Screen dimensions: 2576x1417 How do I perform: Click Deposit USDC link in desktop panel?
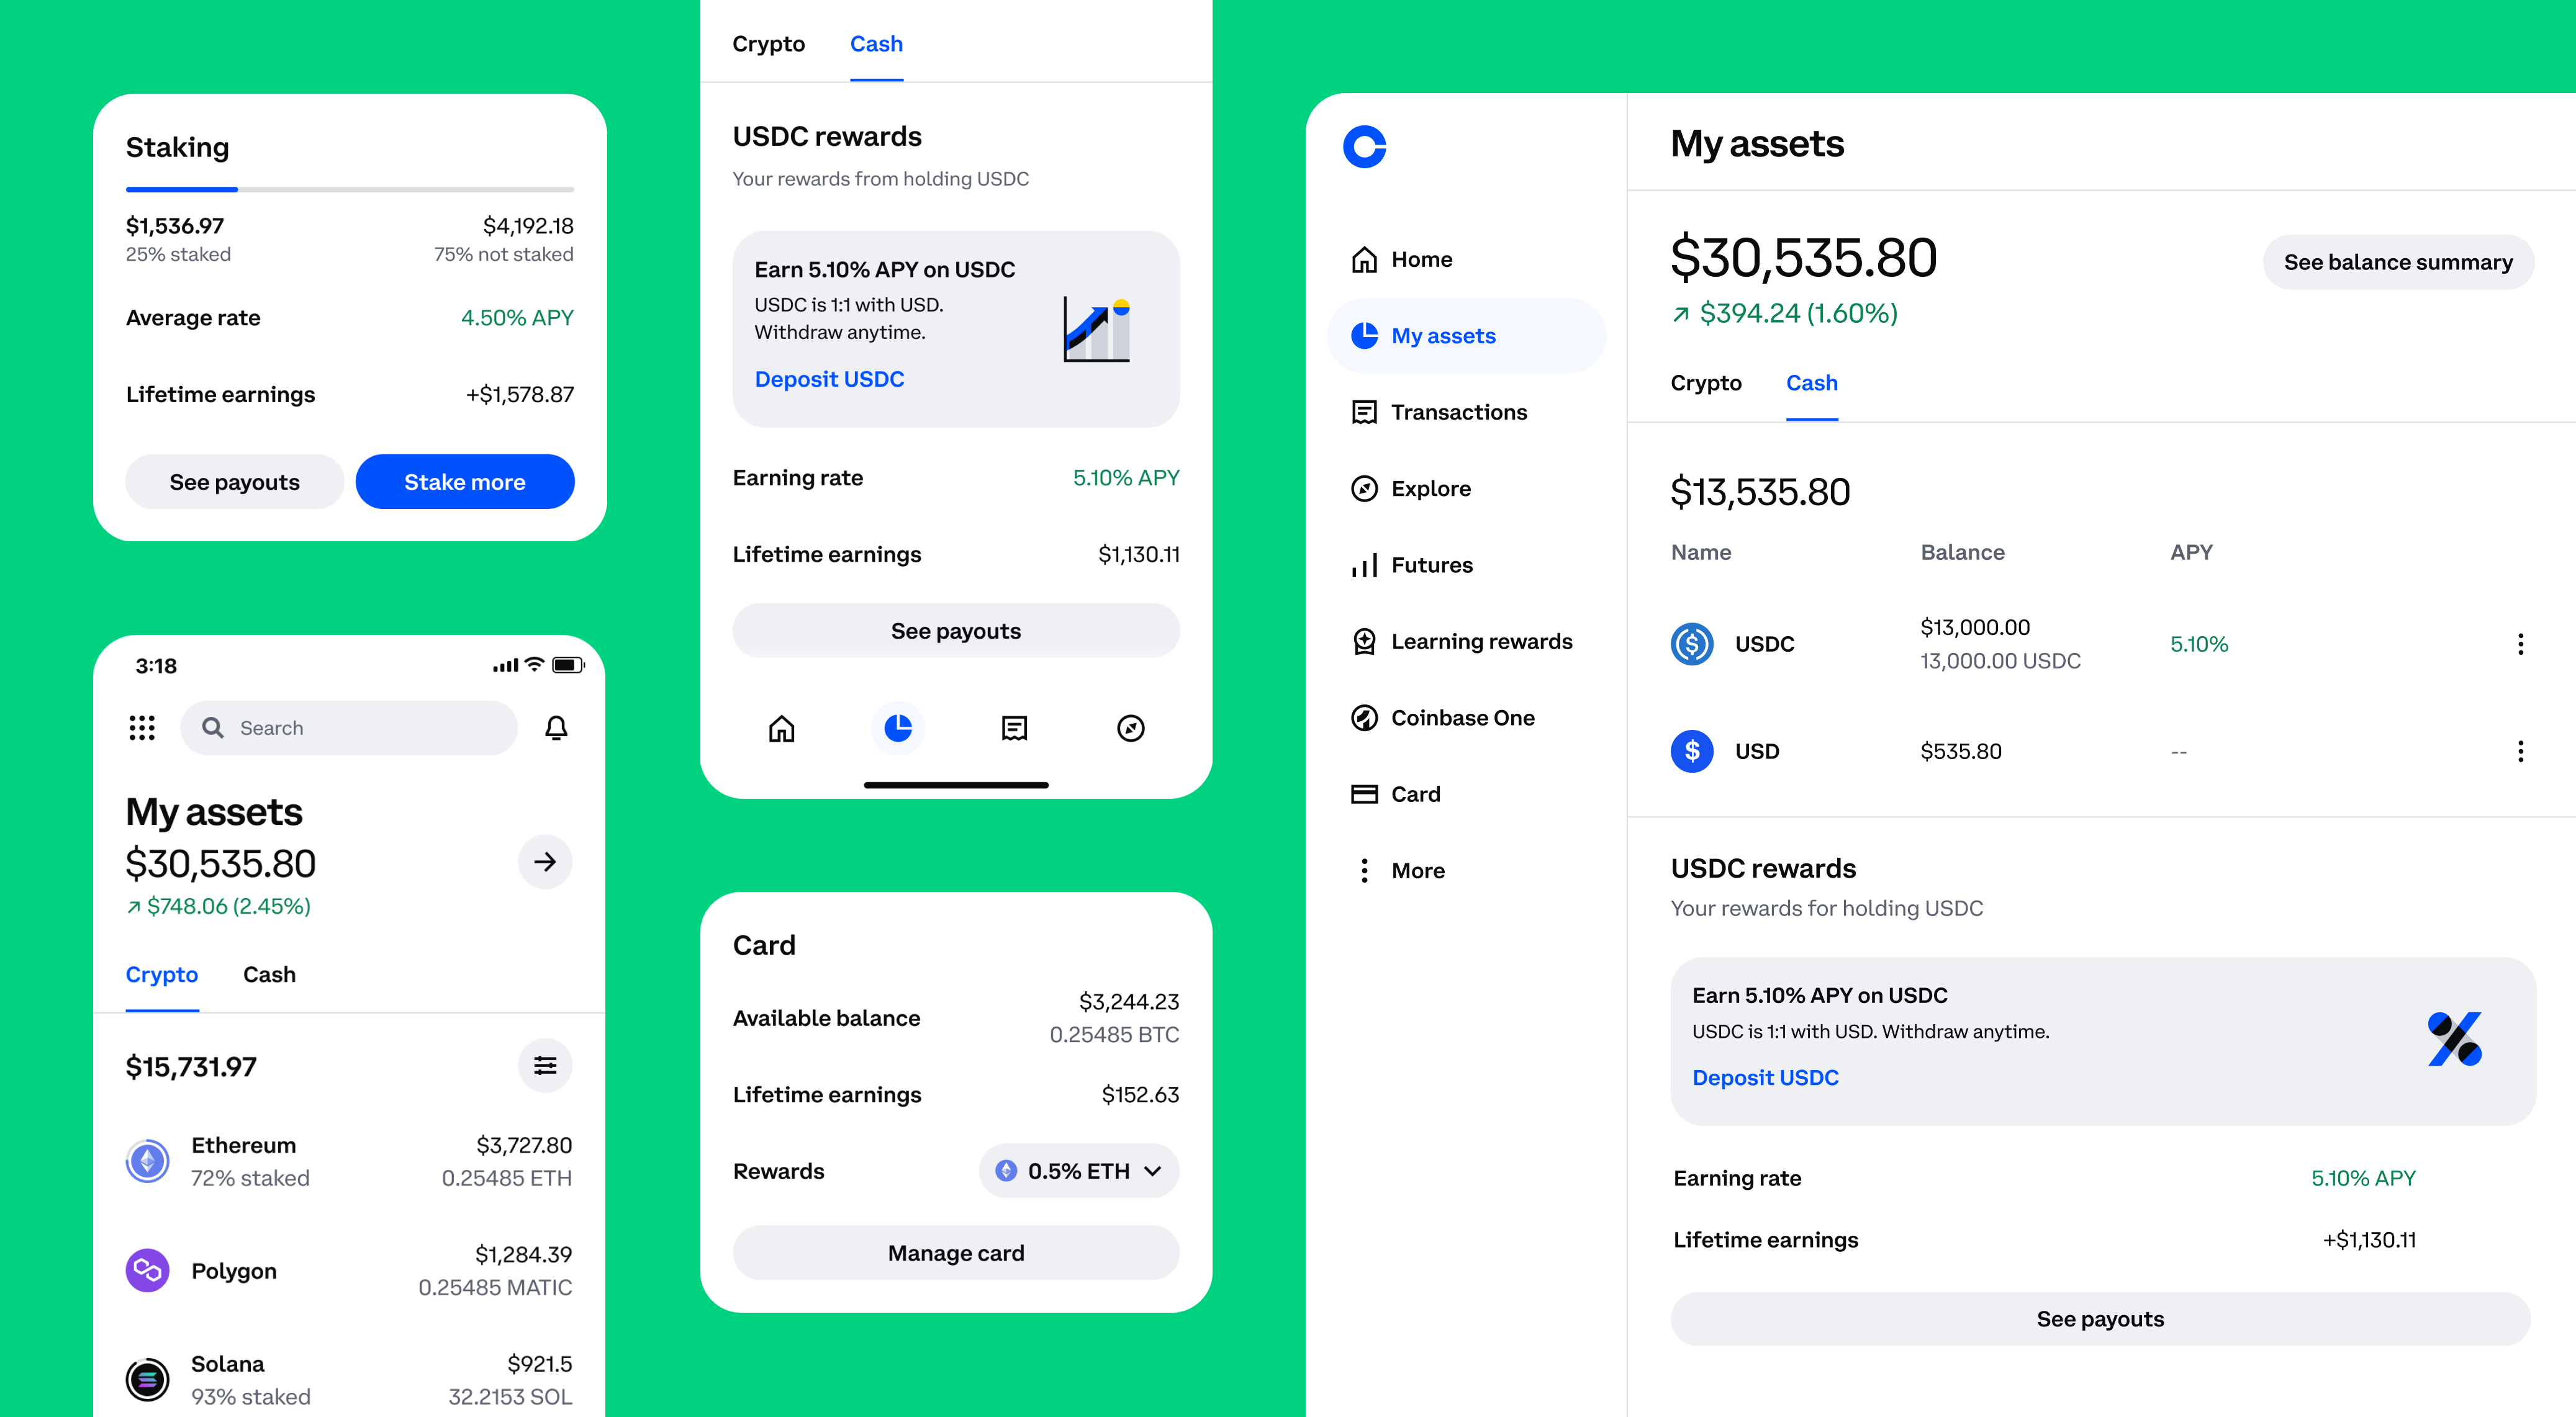(1765, 1078)
